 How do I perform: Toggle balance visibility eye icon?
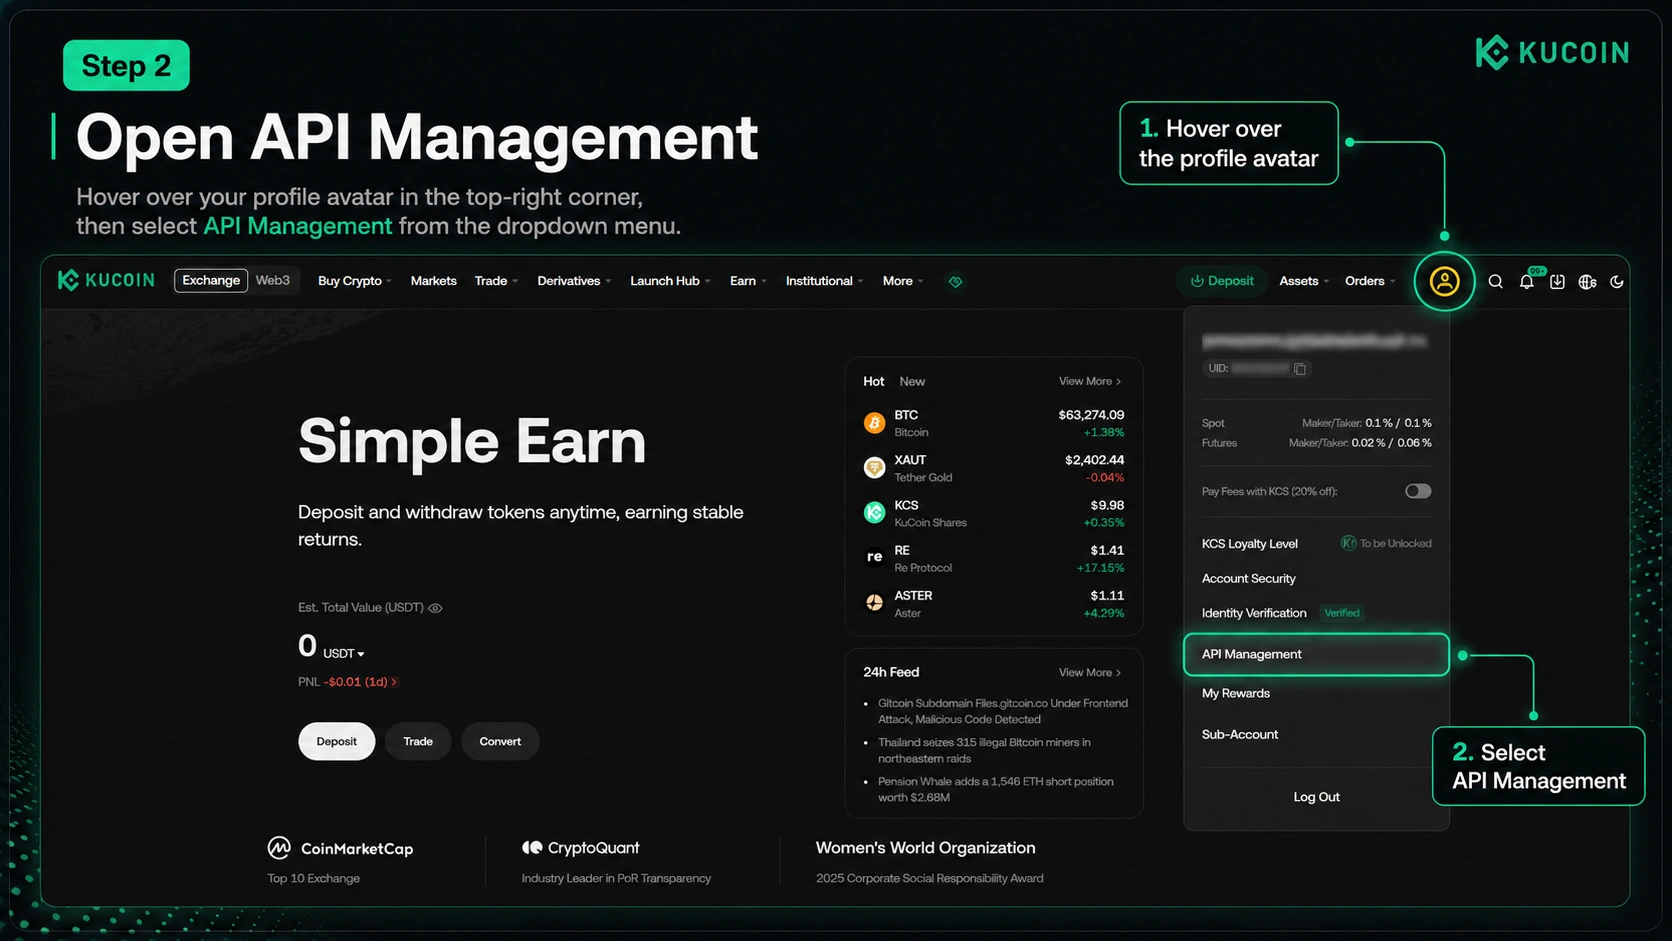coord(435,608)
